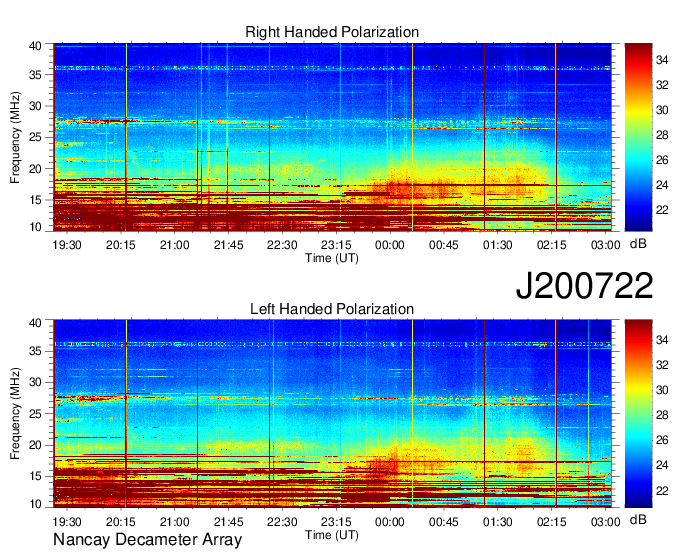Click "Time (UT)" label under right-handed plot
The height and width of the screenshot is (552, 680).
(332, 258)
